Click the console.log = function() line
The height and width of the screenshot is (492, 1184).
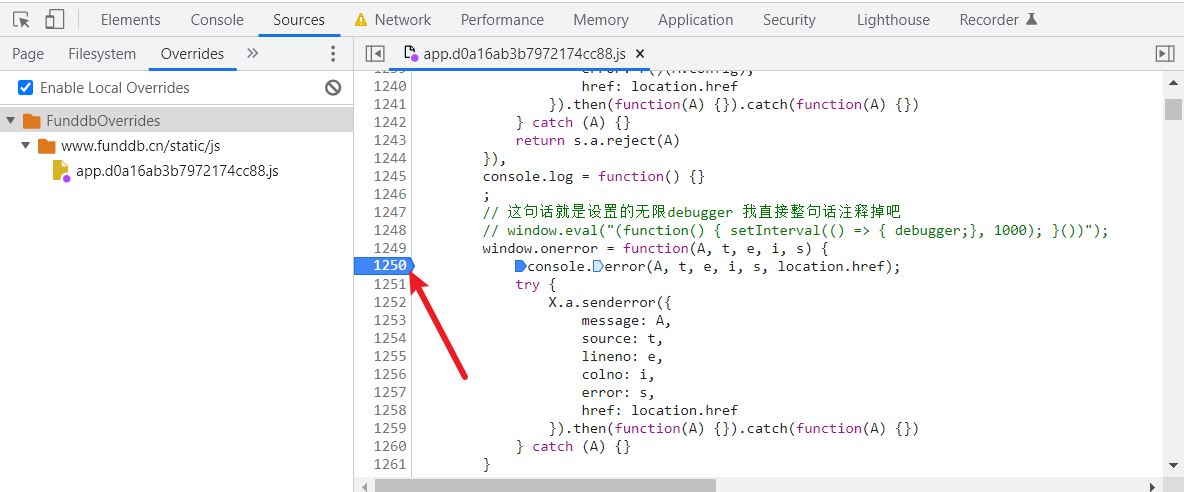click(x=594, y=177)
